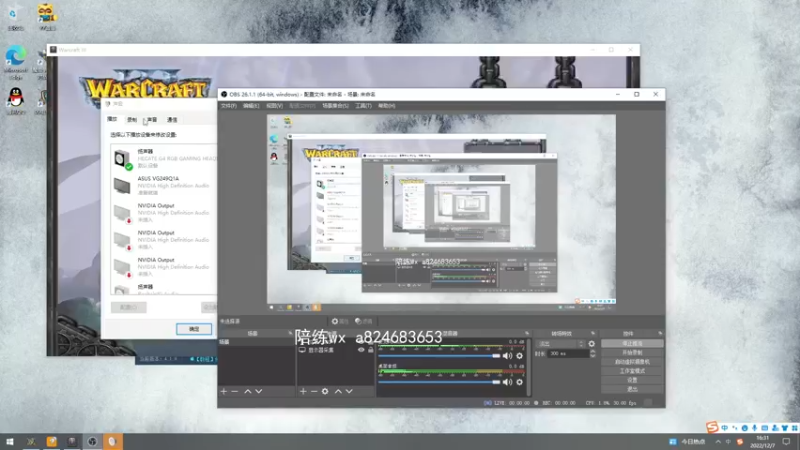Mute the second audio mixer channel speaker

pyautogui.click(x=507, y=382)
